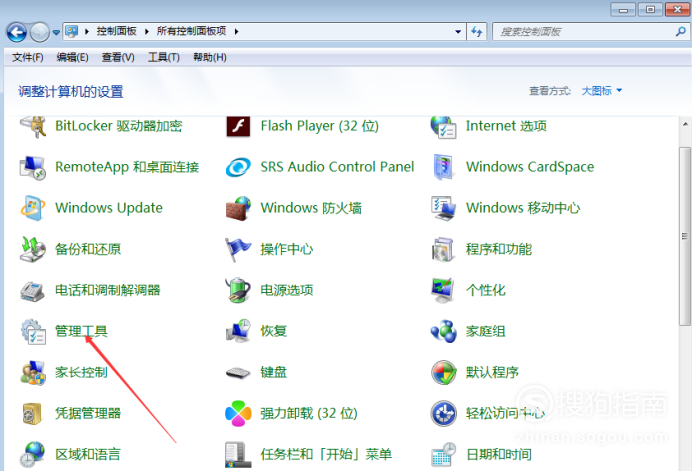This screenshot has height=471, width=692.
Task: Open the recent pages dropdown arrow
Action: [56, 32]
